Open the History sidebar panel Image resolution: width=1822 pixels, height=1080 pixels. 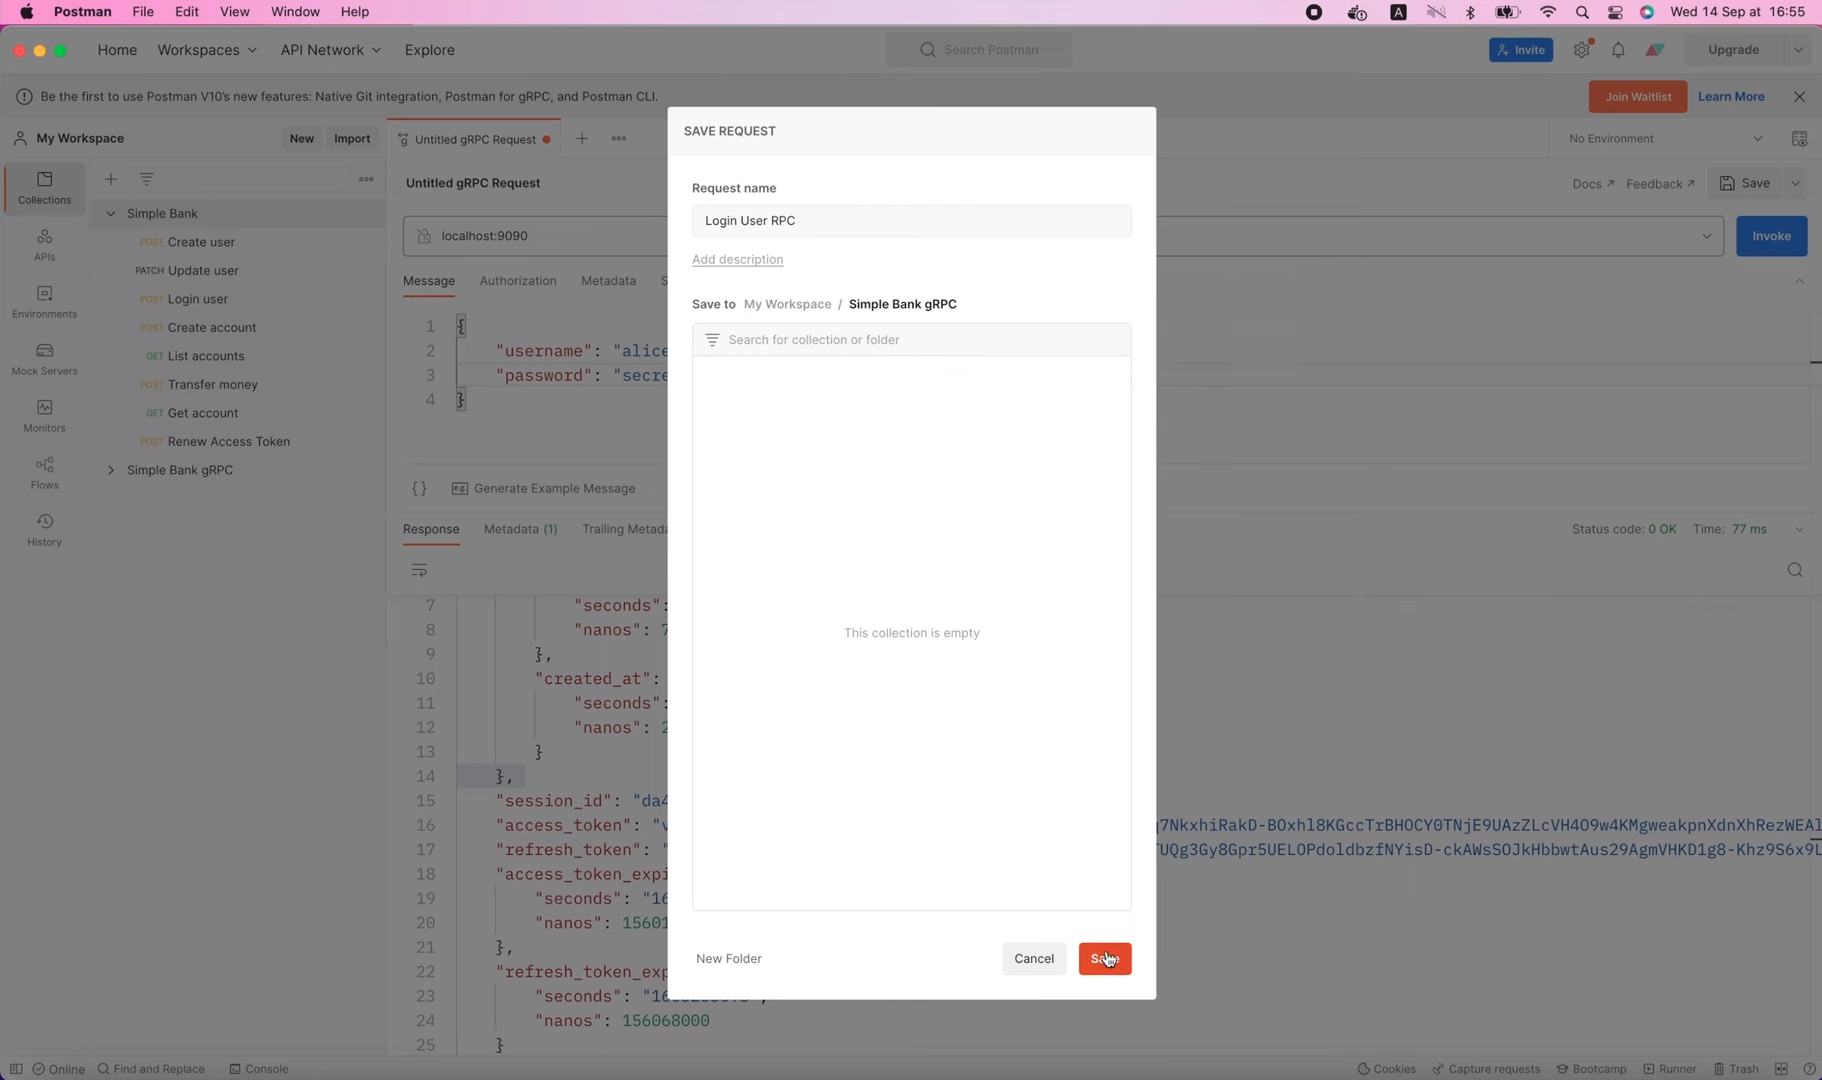click(x=44, y=530)
